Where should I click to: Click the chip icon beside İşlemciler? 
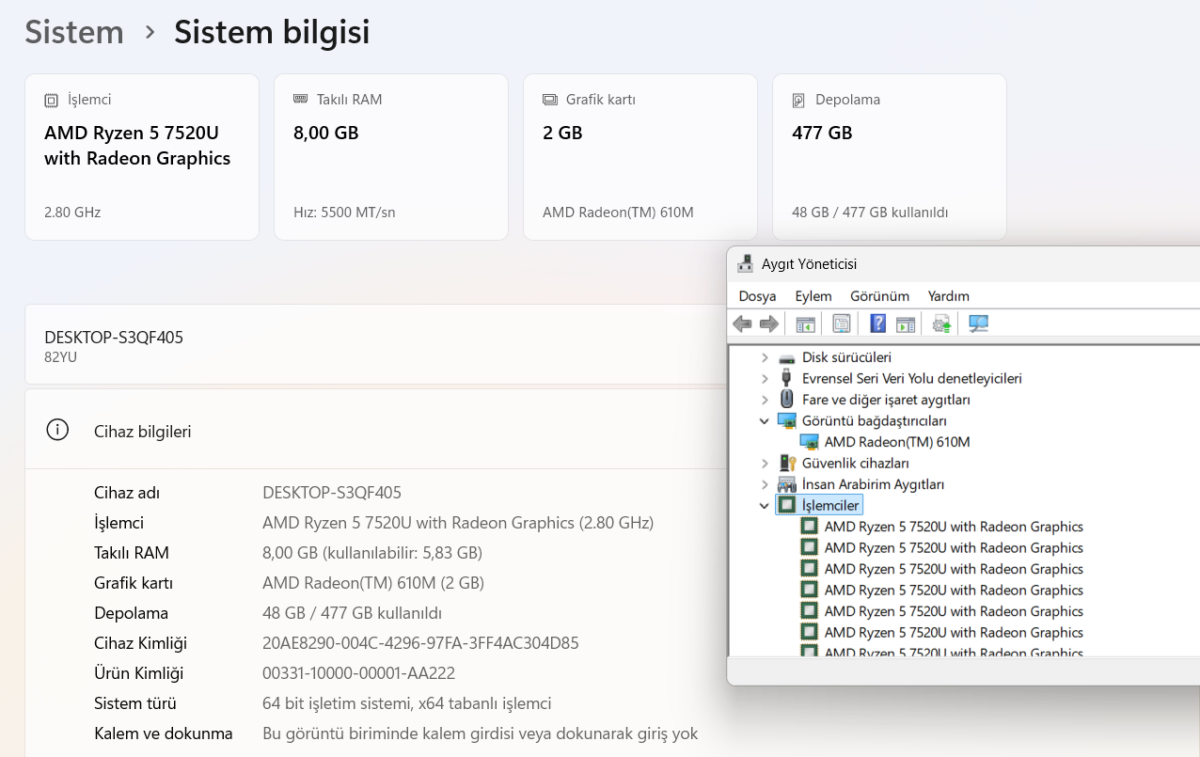click(x=787, y=505)
